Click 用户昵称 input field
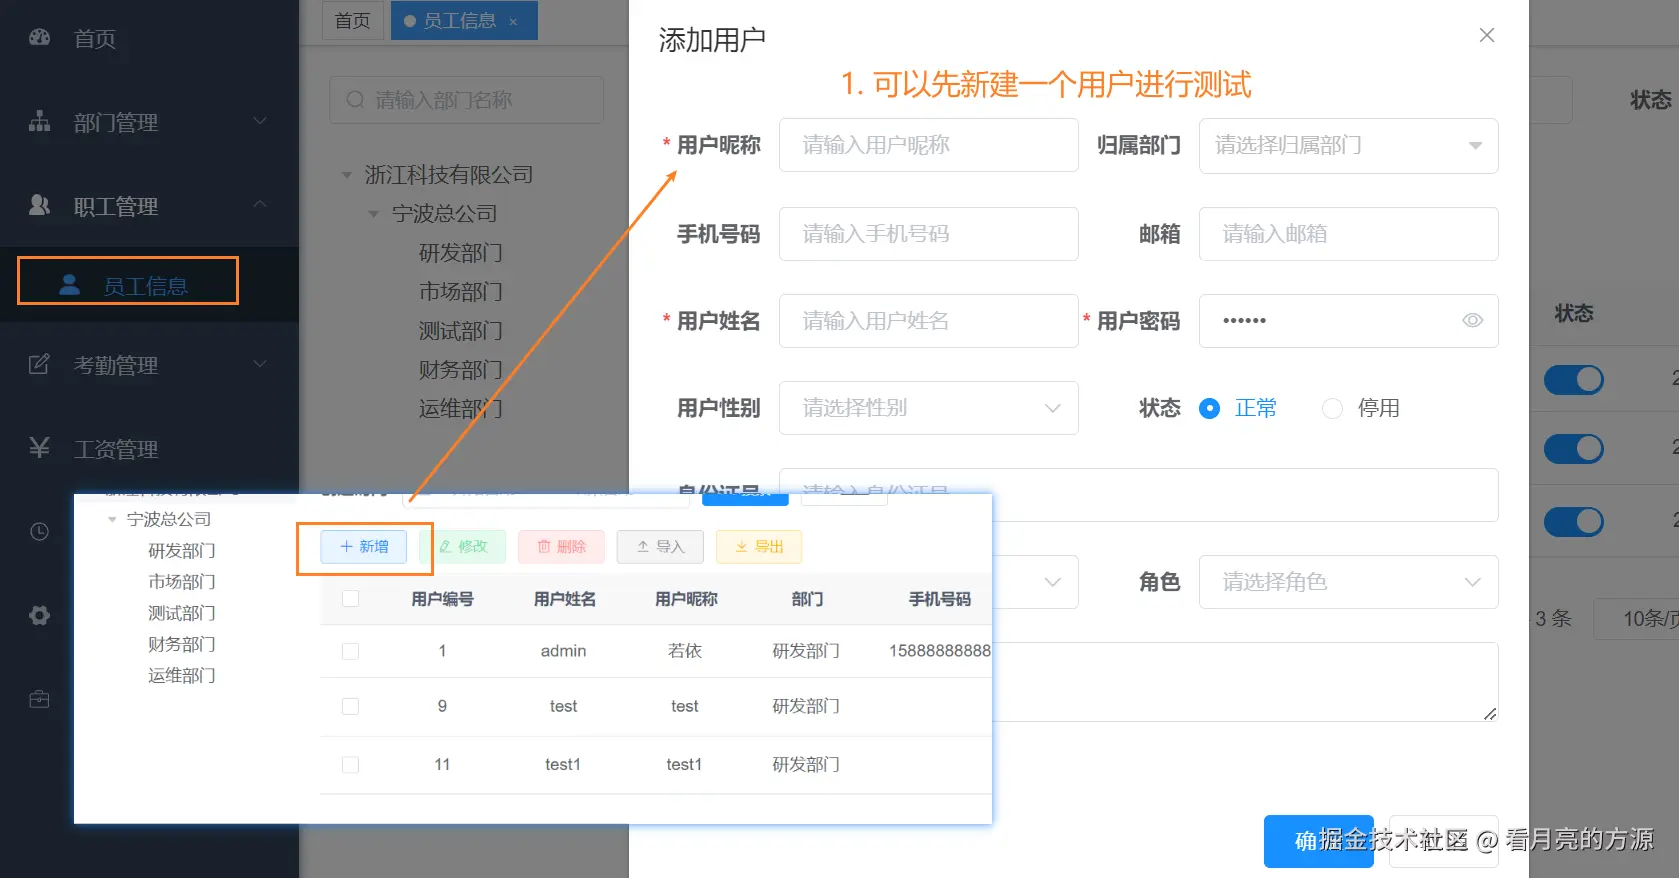Viewport: 1679px width, 878px height. click(x=928, y=146)
